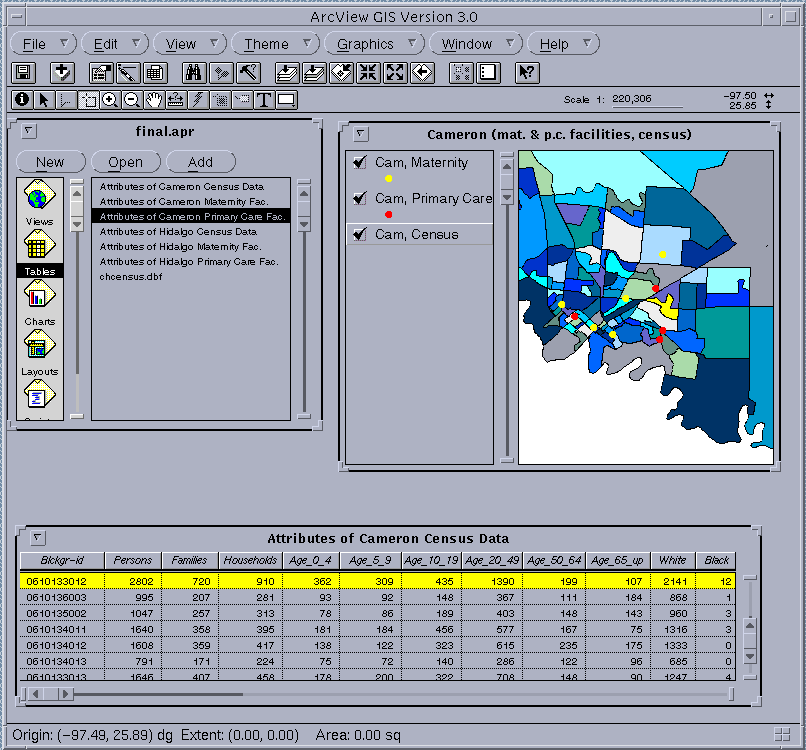The height and width of the screenshot is (750, 806).
Task: Click the Persons column header
Action: pyautogui.click(x=133, y=560)
